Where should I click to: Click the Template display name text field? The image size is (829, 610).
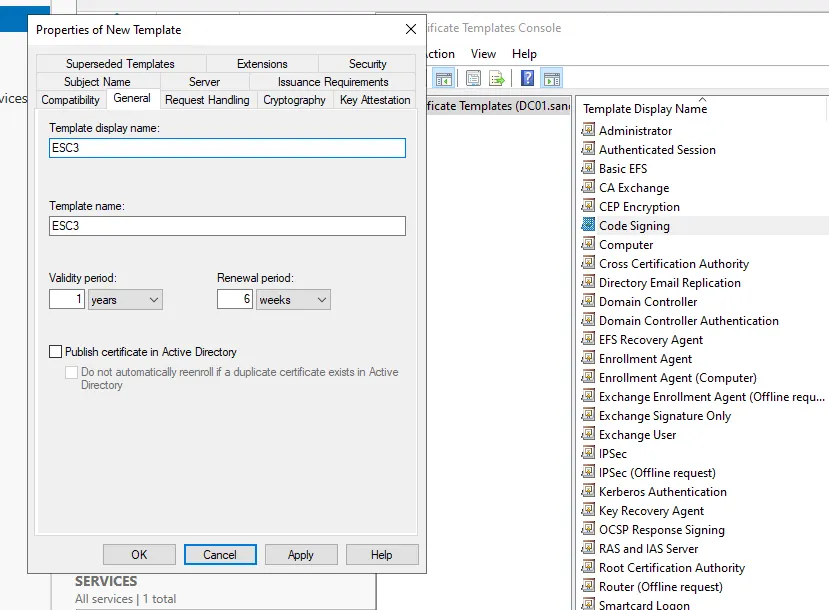[x=227, y=148]
